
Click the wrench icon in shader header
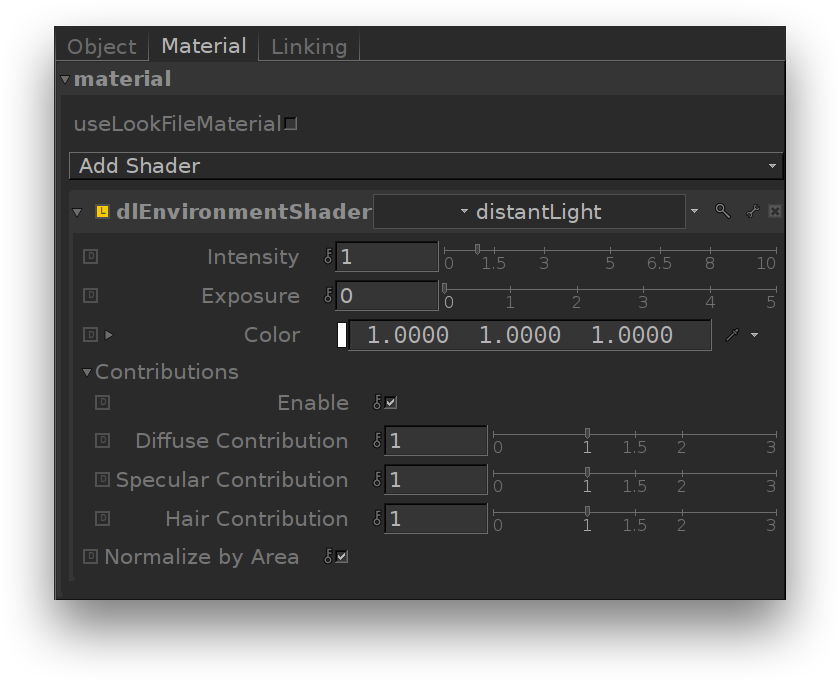point(752,211)
